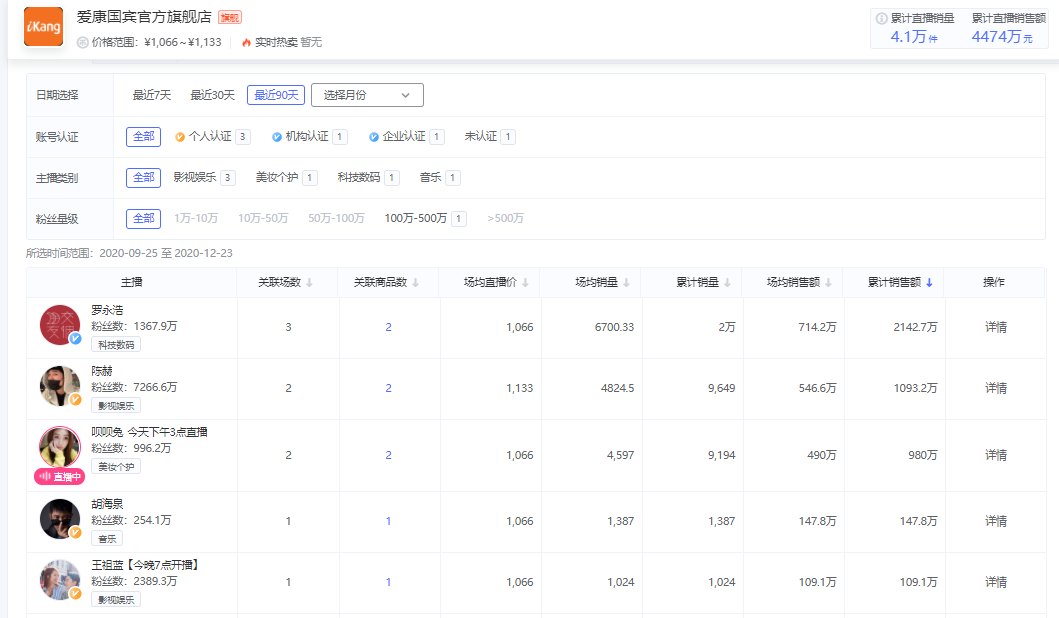Open 胡海泉 avatar thumbnail

click(59, 519)
